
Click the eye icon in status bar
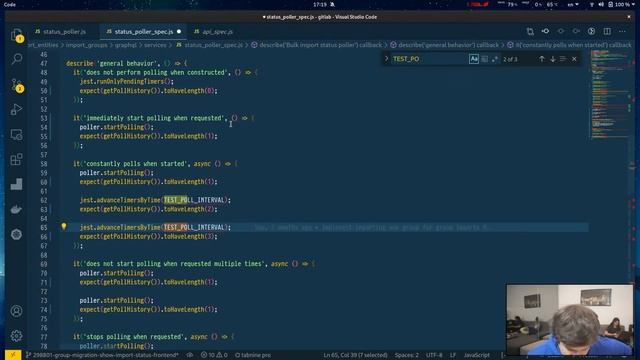(190, 355)
